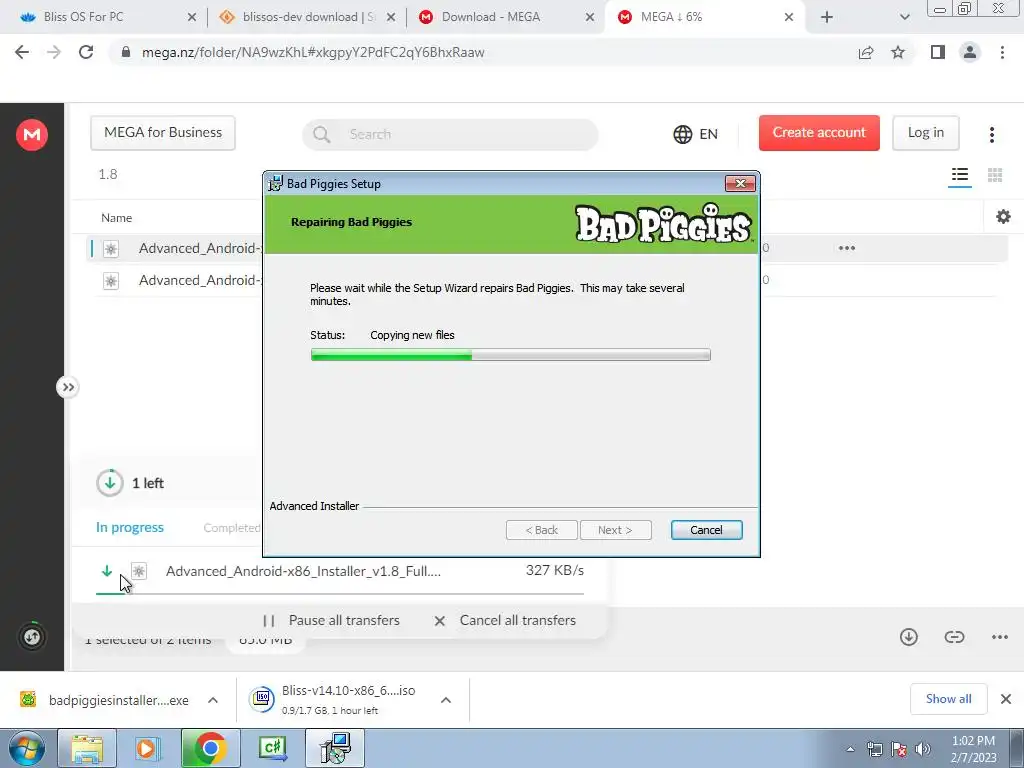Viewport: 1024px width, 768px height.
Task: Open three-dot options for the first Advanced_Android row
Action: (846, 248)
